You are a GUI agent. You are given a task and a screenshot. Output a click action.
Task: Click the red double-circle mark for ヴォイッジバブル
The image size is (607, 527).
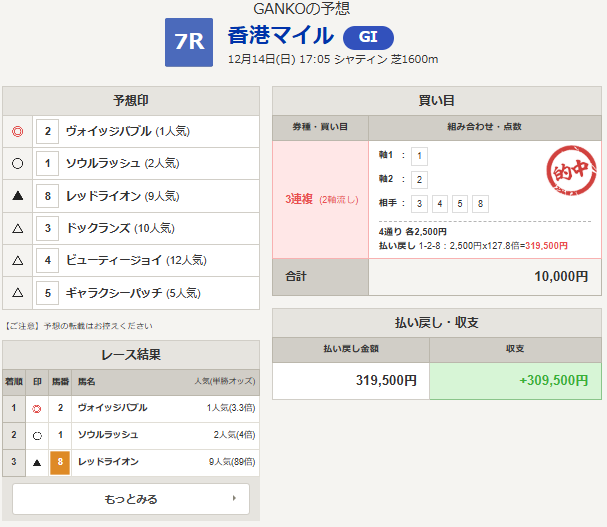(17, 132)
